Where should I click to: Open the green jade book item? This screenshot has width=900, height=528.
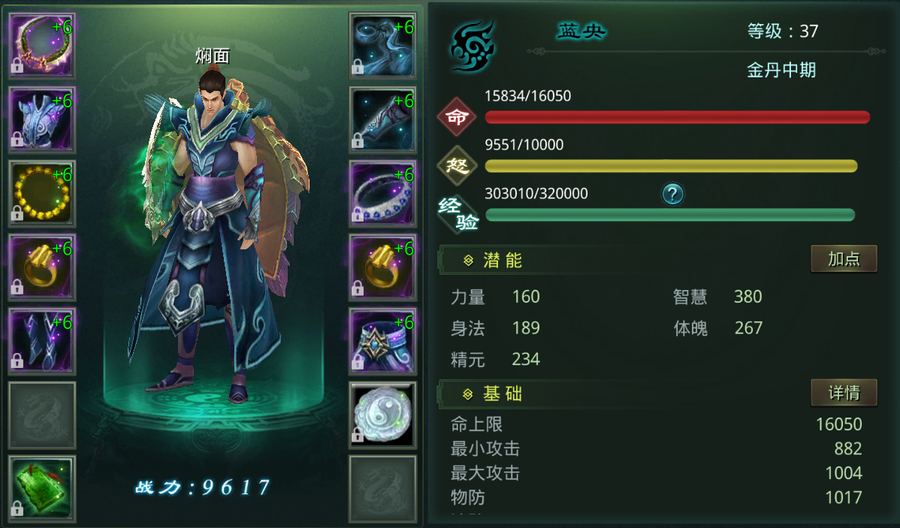click(x=42, y=488)
